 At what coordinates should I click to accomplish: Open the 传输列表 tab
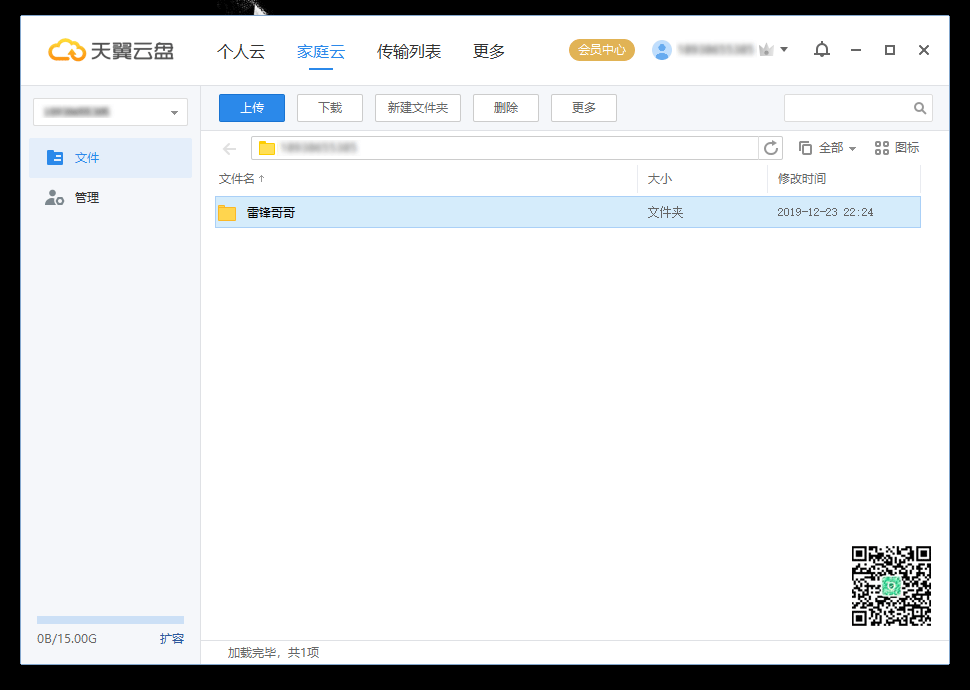coord(409,52)
